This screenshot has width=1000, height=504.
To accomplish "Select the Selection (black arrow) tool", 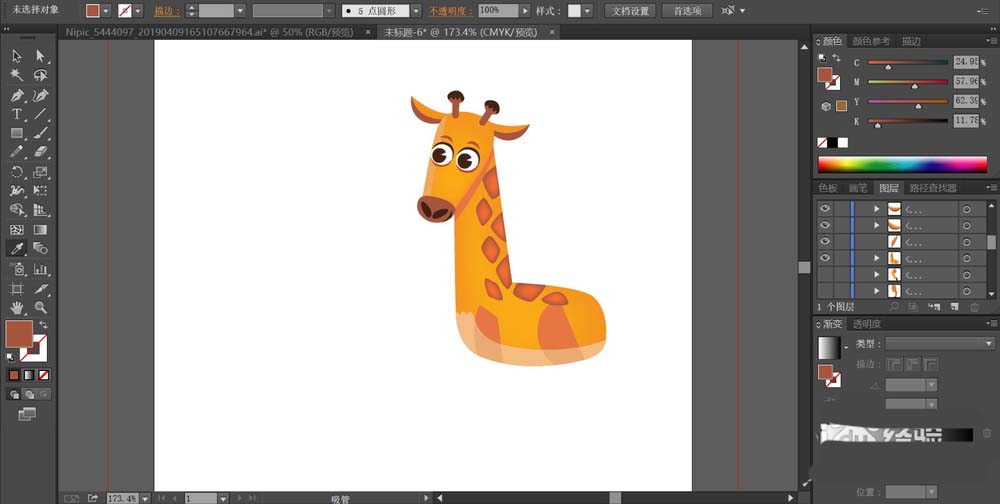I will tap(17, 57).
